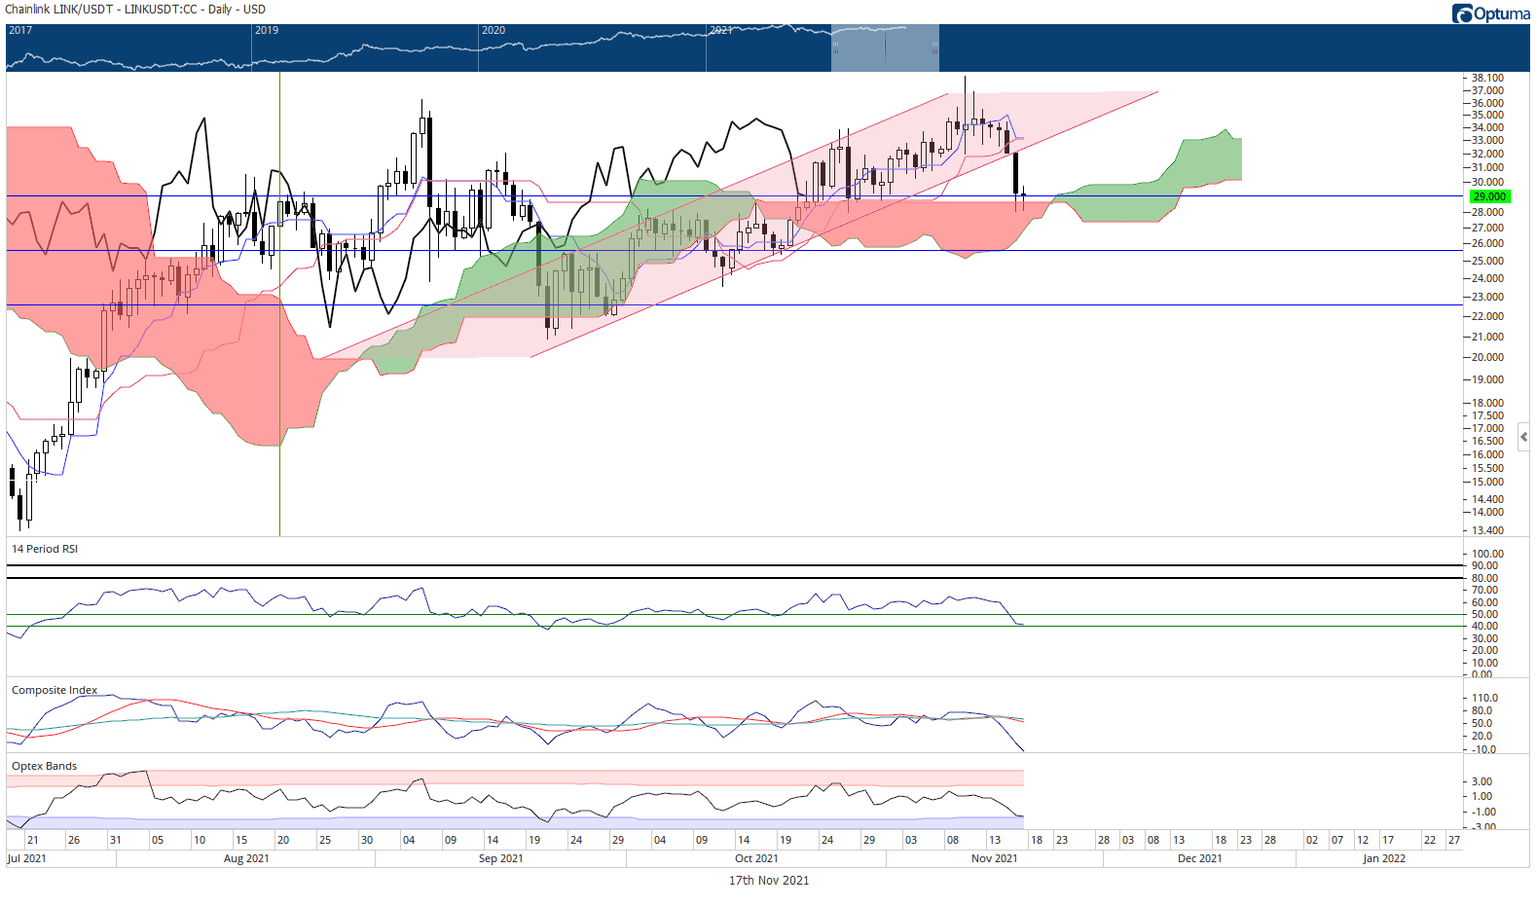Expand the side panel with the chevron arrow

coord(1523,437)
